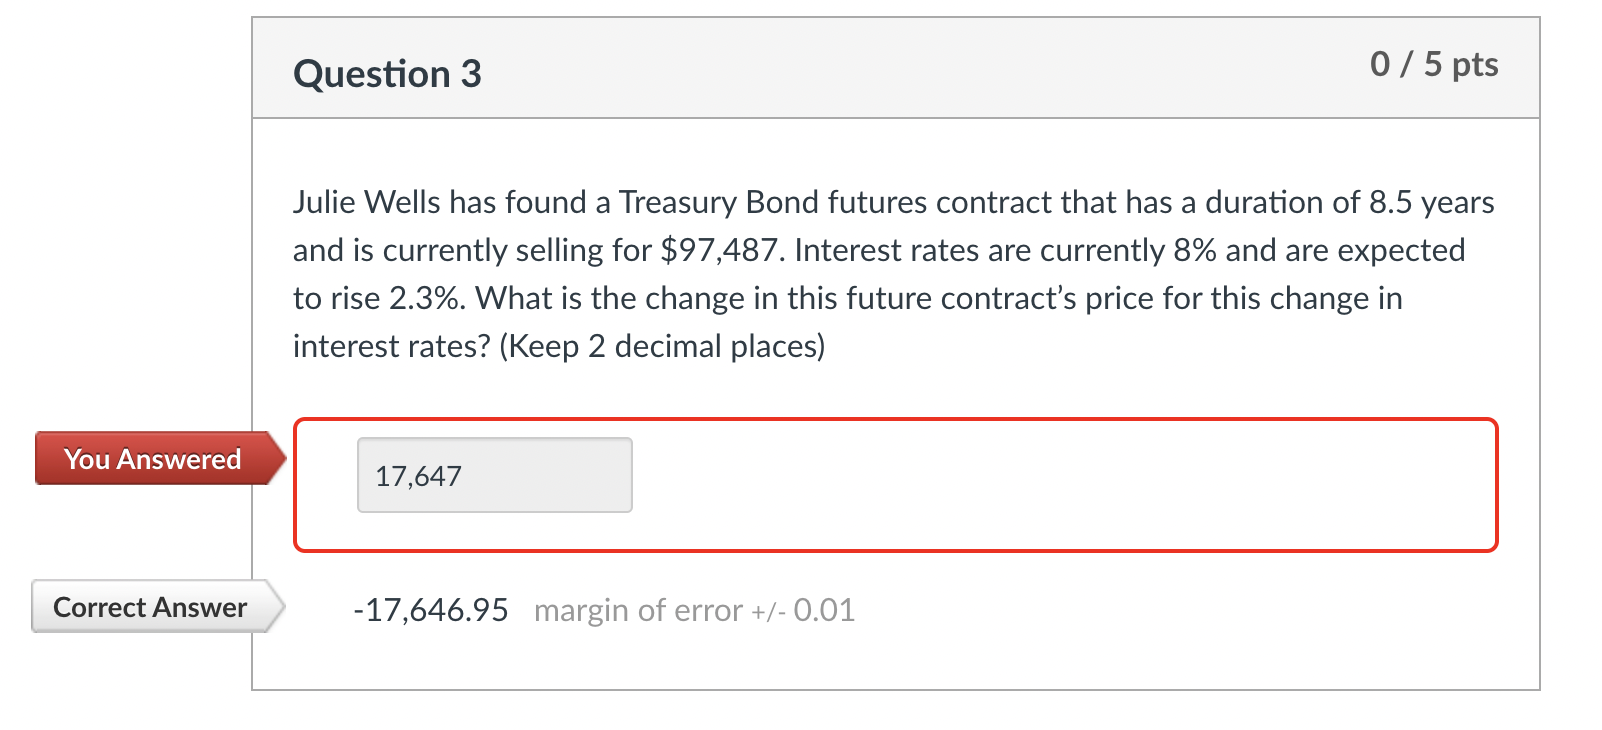Click the words Treasury Bond

[x=719, y=202]
